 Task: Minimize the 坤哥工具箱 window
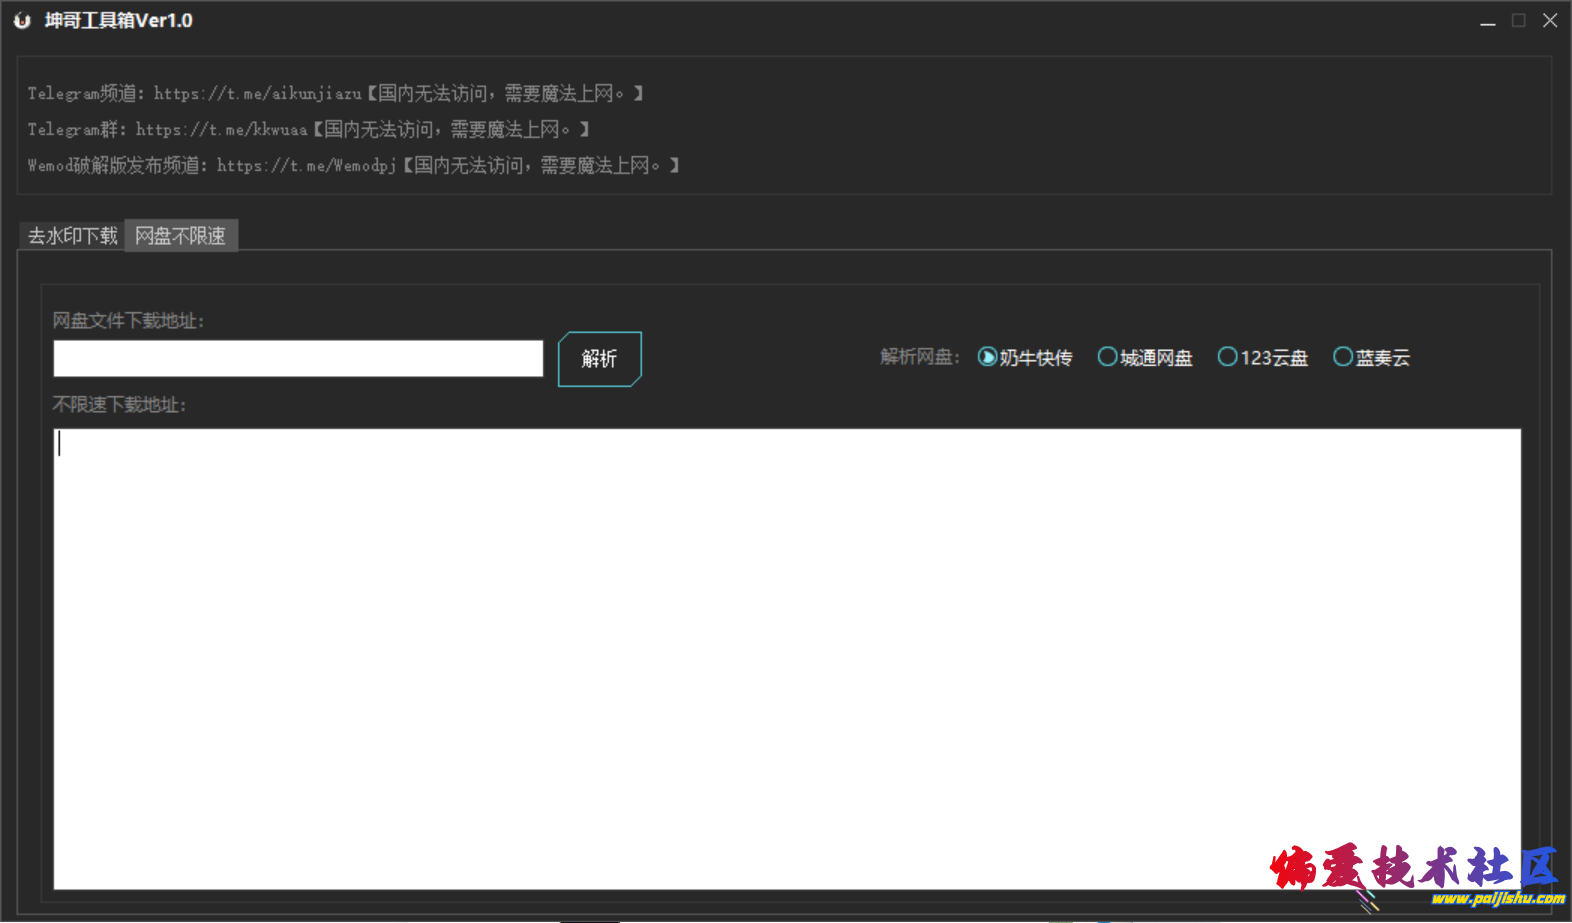(1488, 21)
